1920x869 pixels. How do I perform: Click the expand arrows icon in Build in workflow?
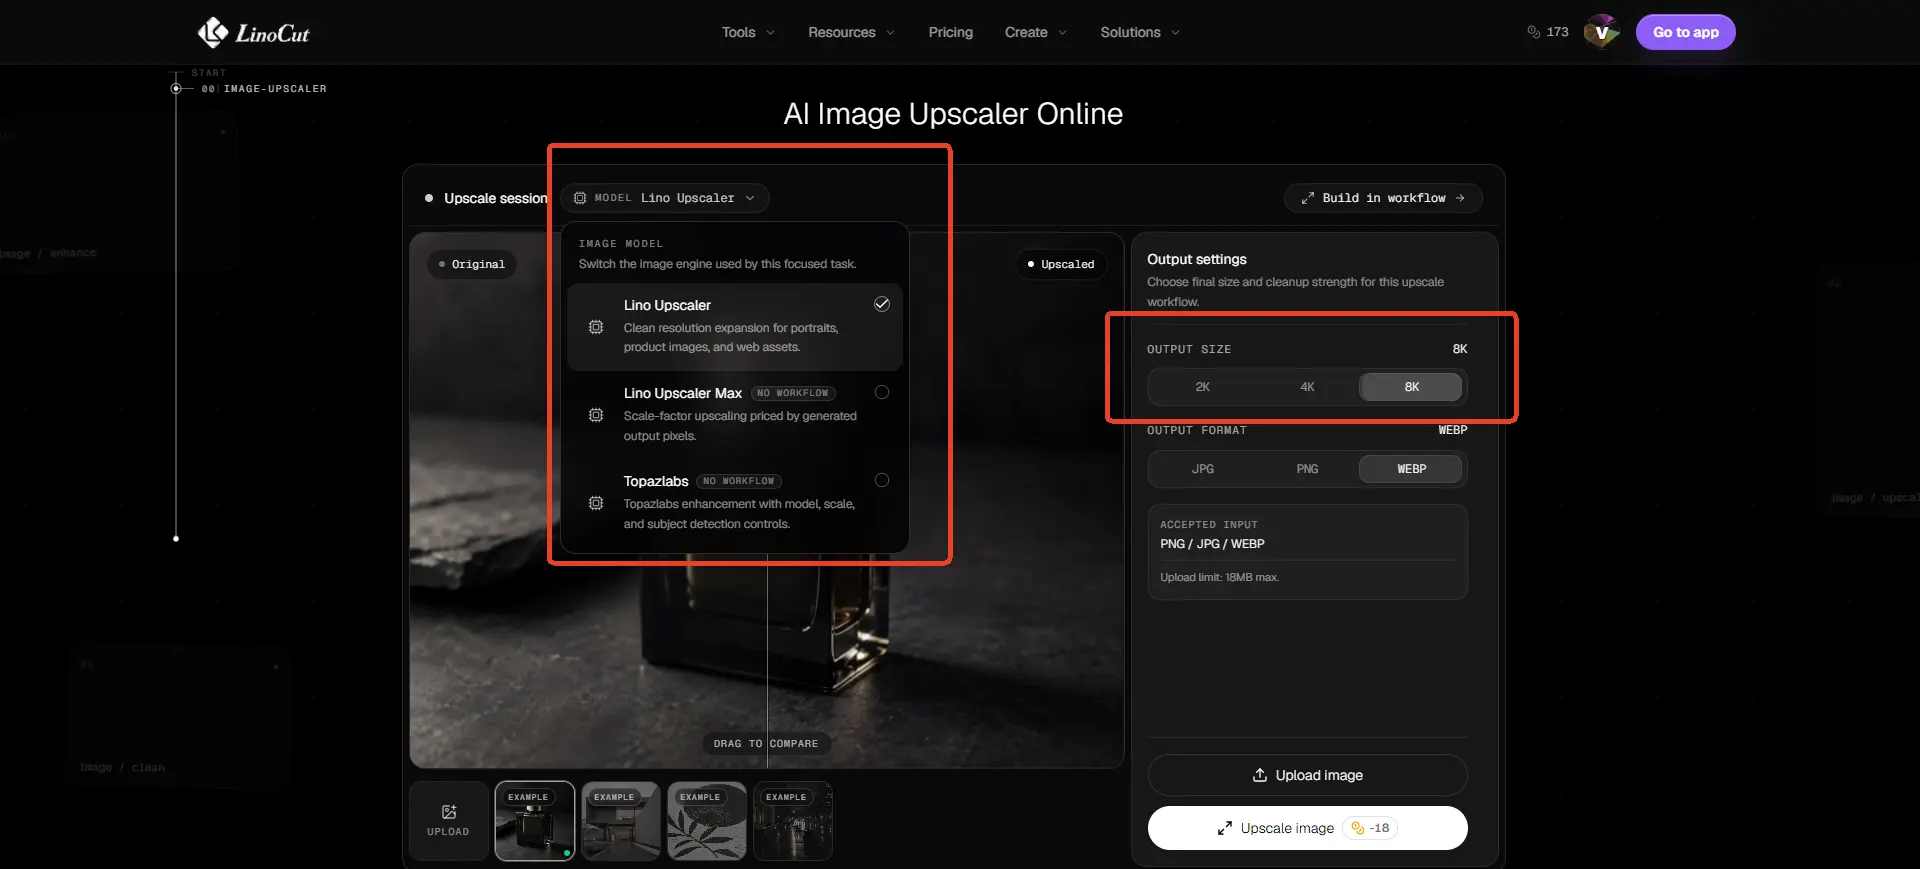click(1307, 198)
